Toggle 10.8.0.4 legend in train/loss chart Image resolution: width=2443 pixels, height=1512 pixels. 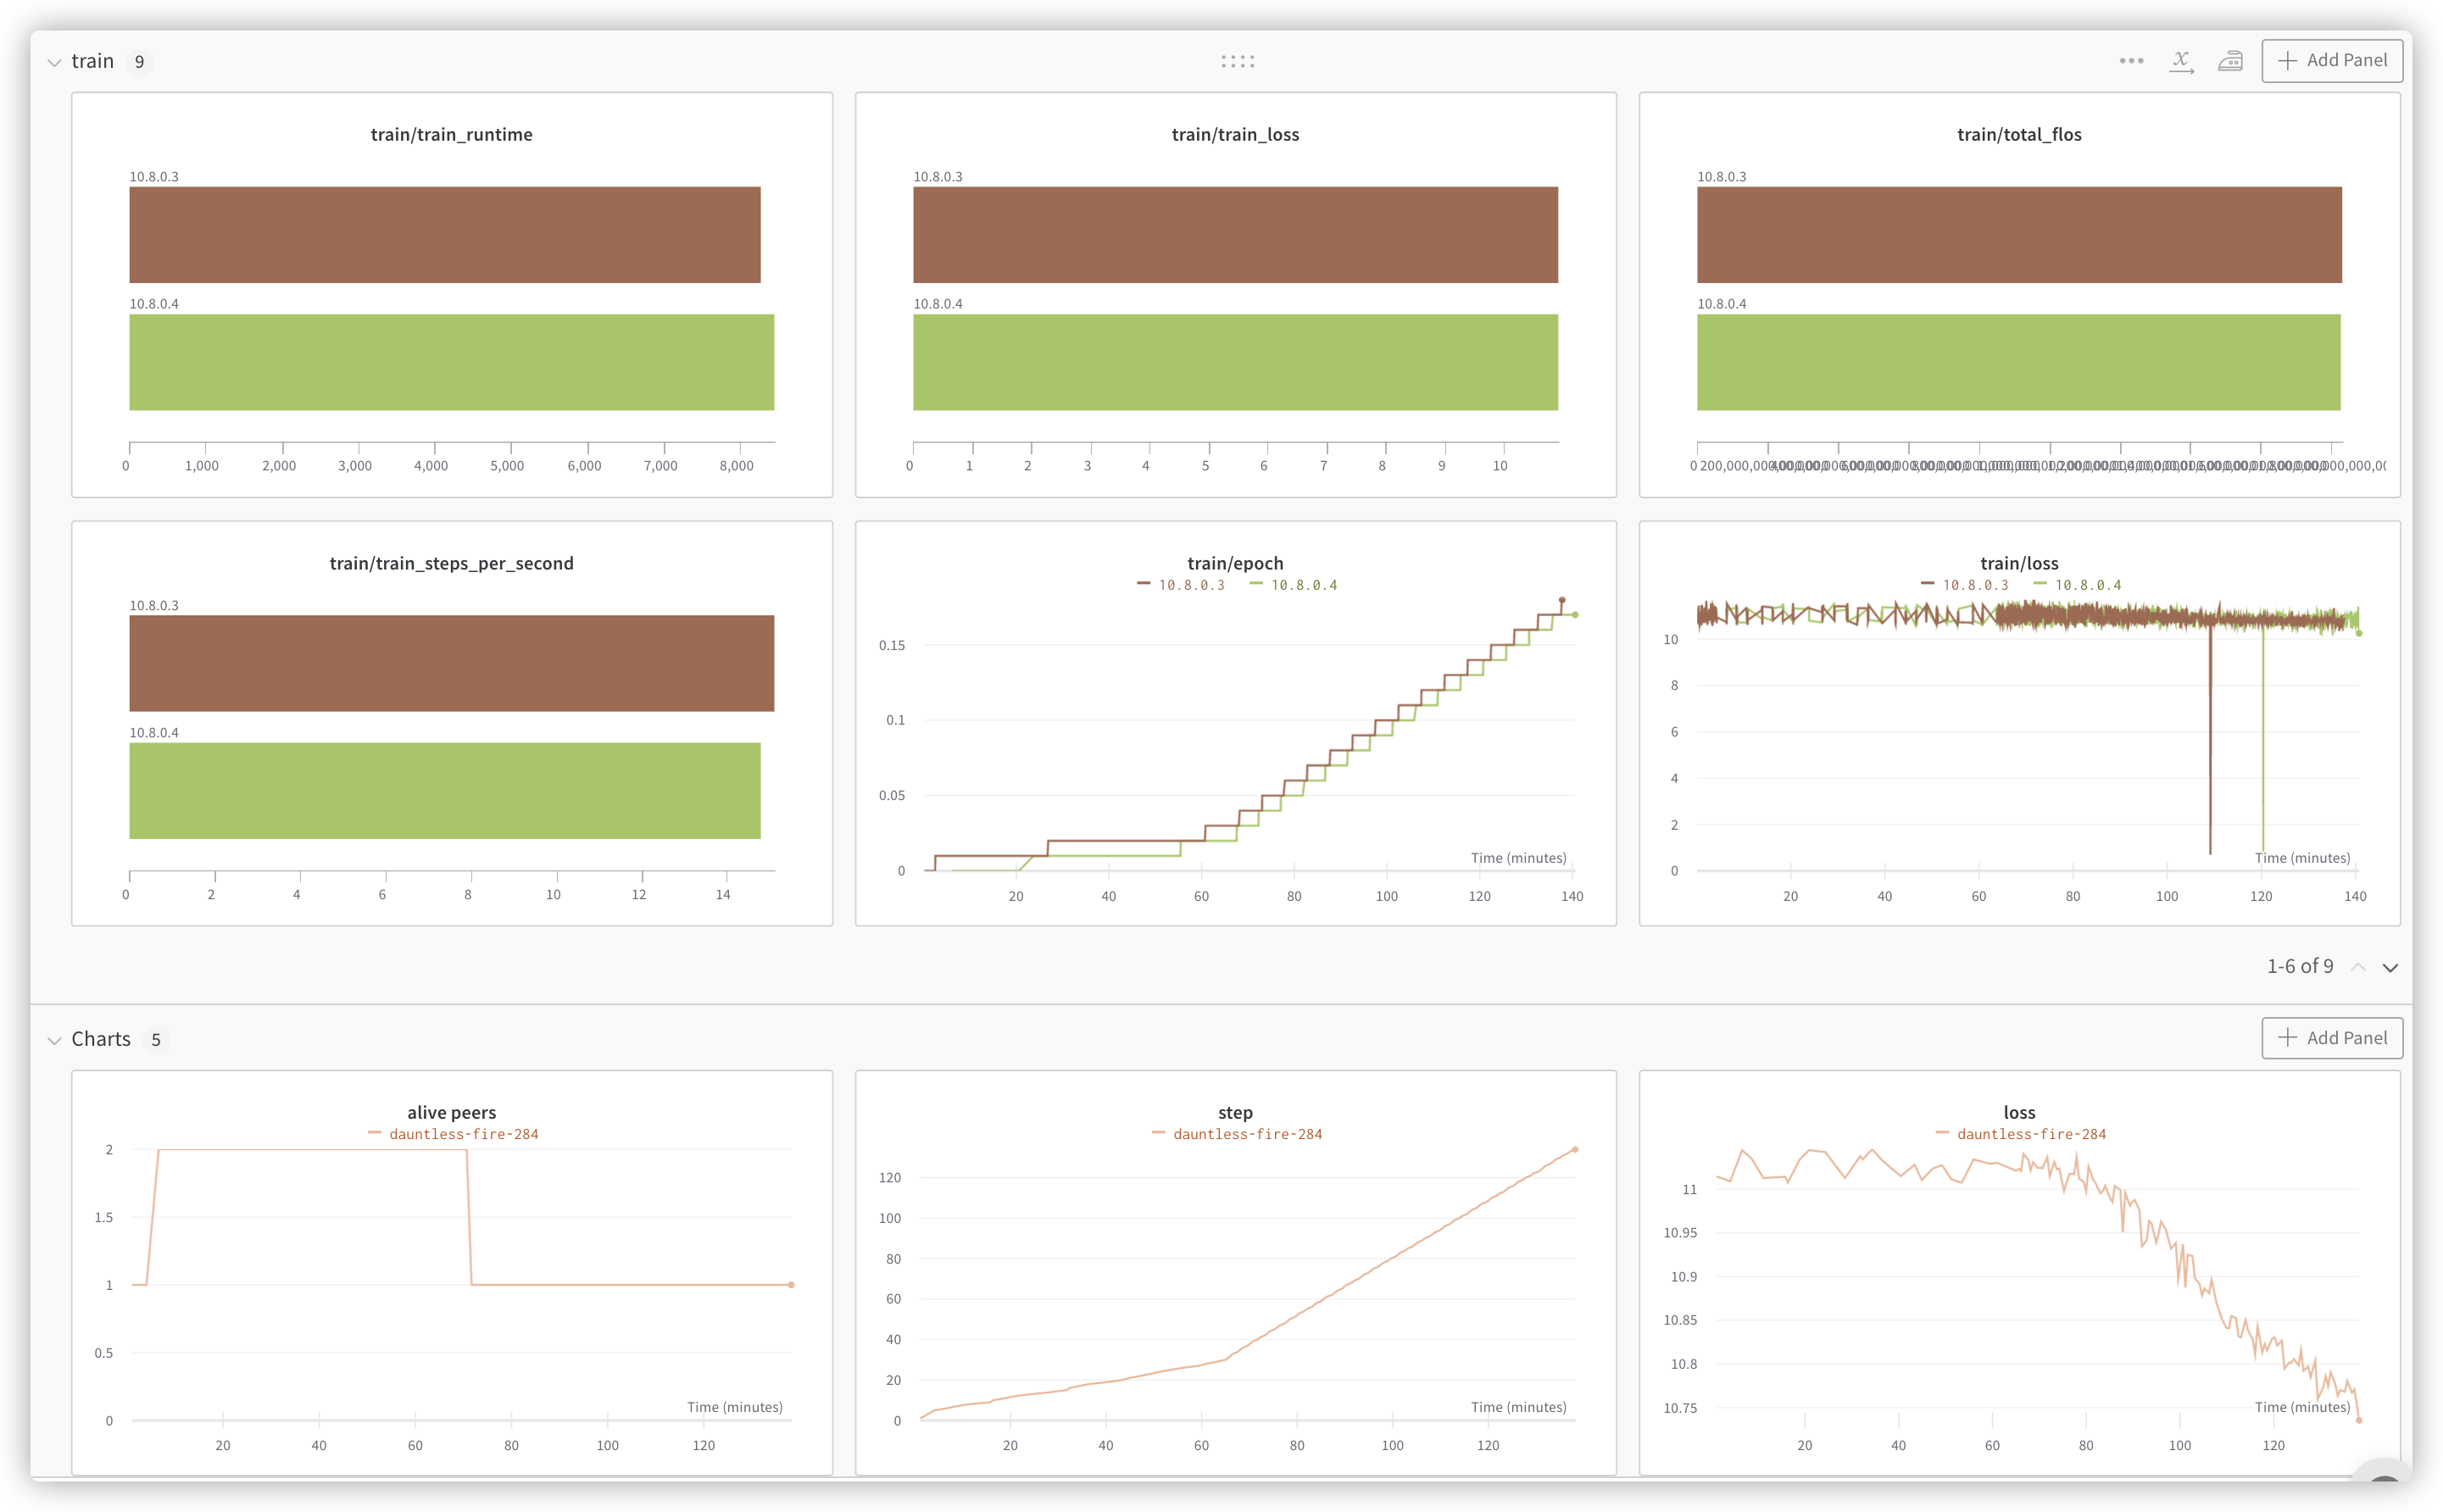(2087, 585)
